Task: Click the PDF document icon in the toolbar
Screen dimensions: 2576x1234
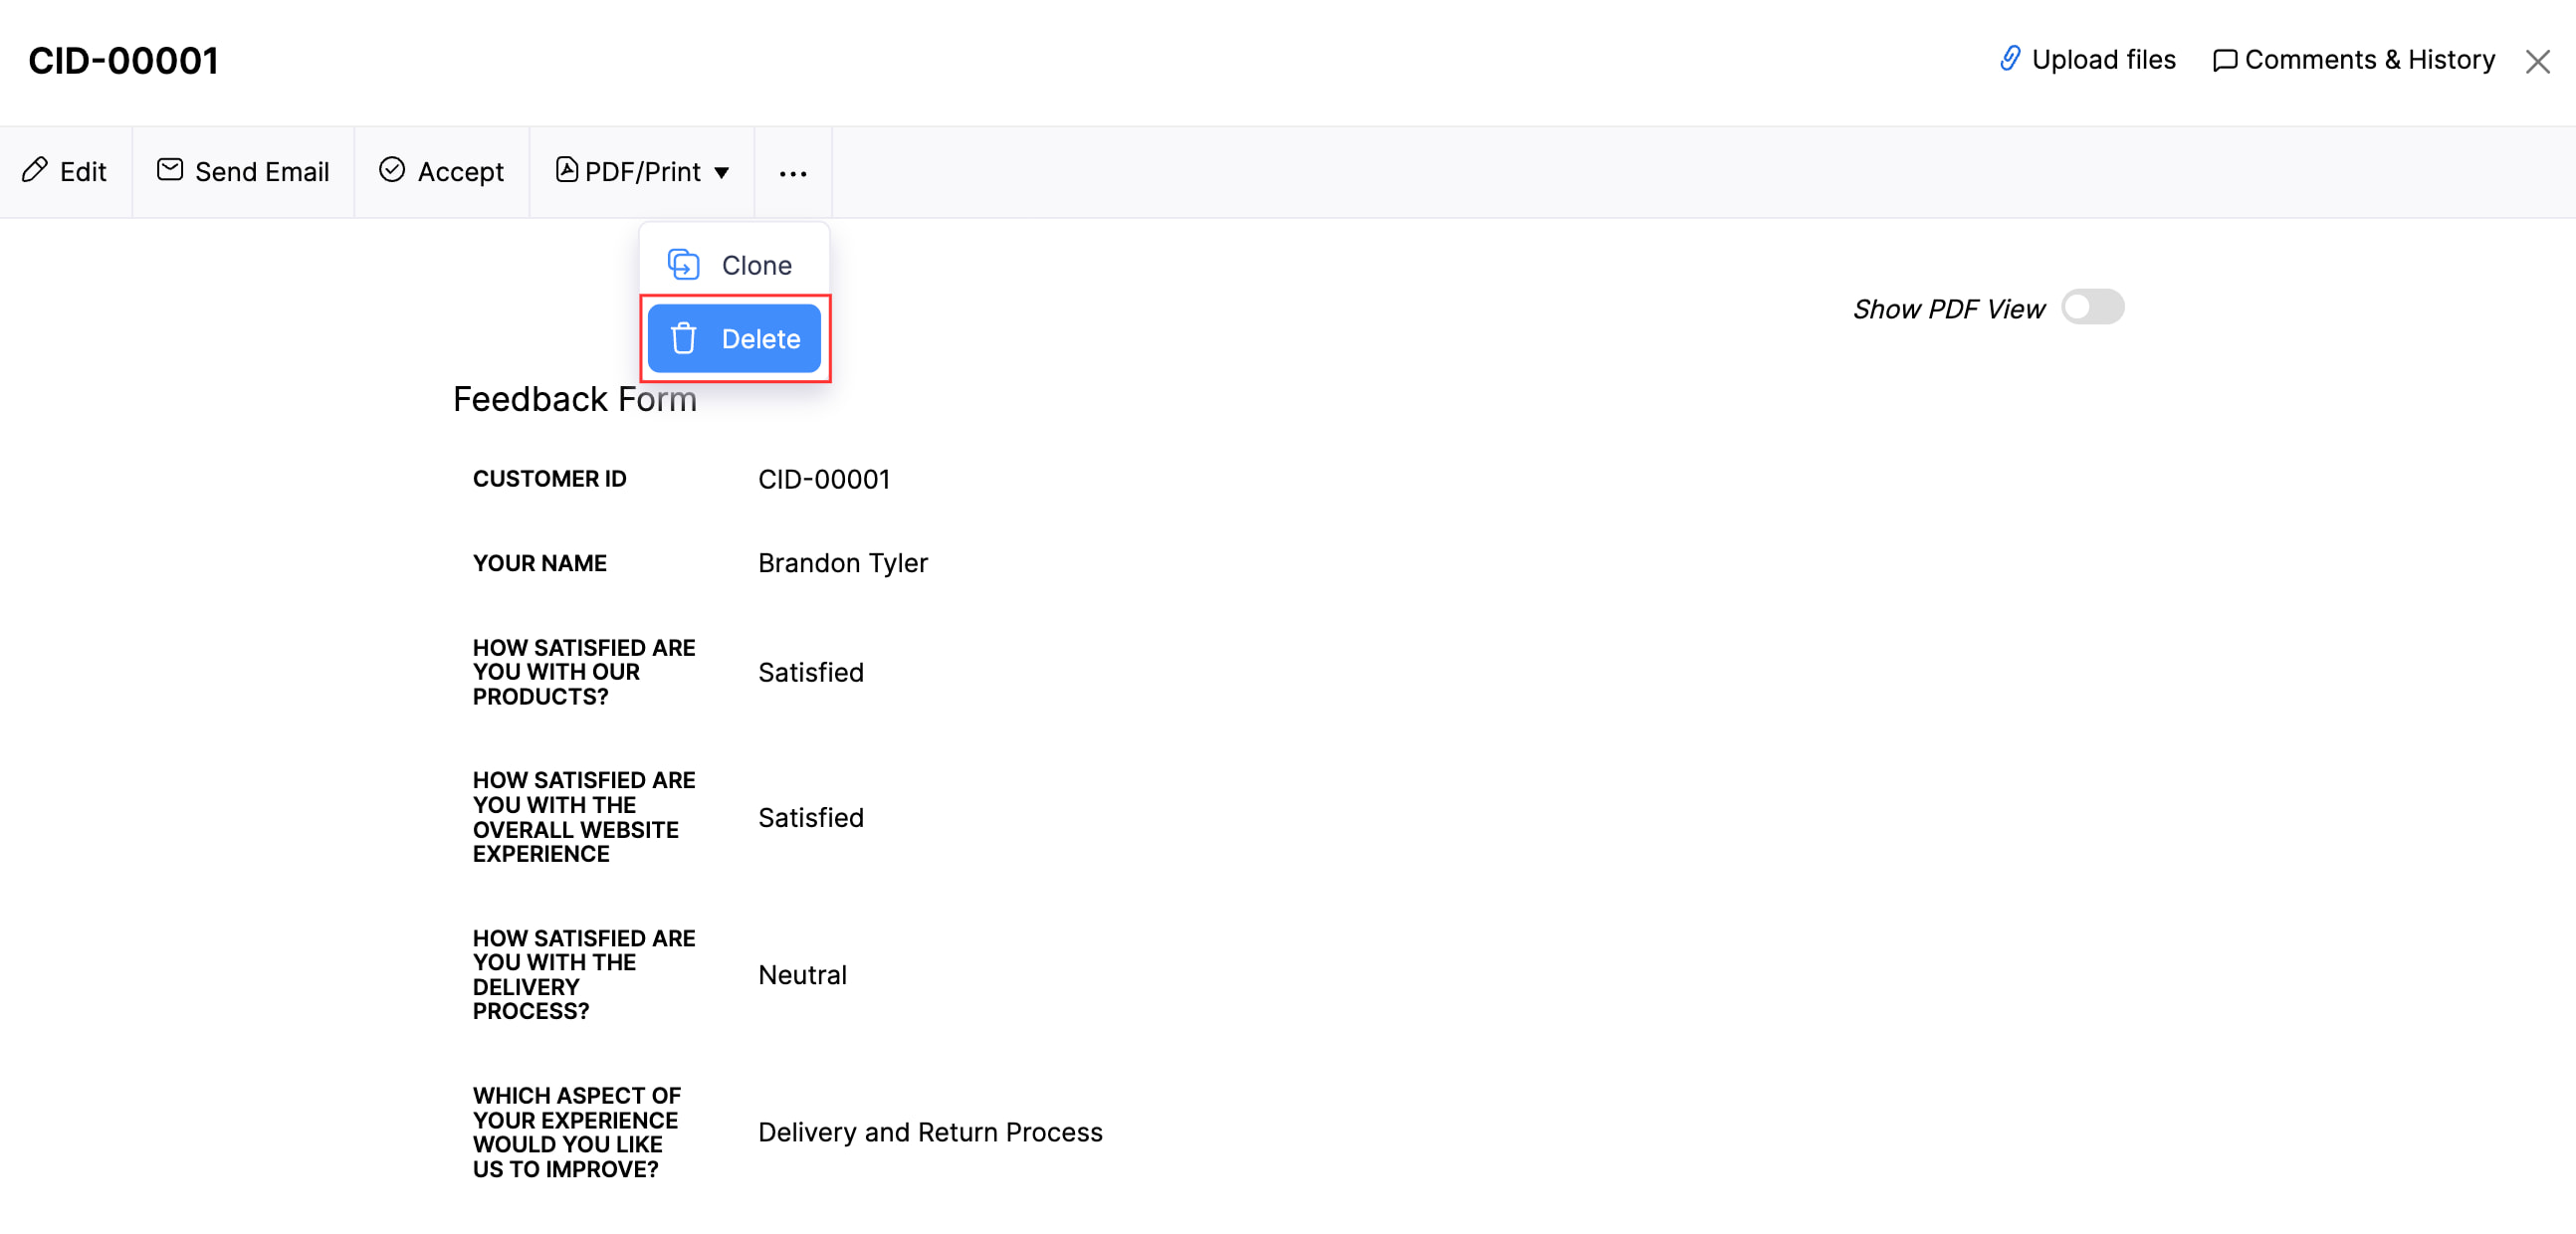Action: tap(567, 171)
